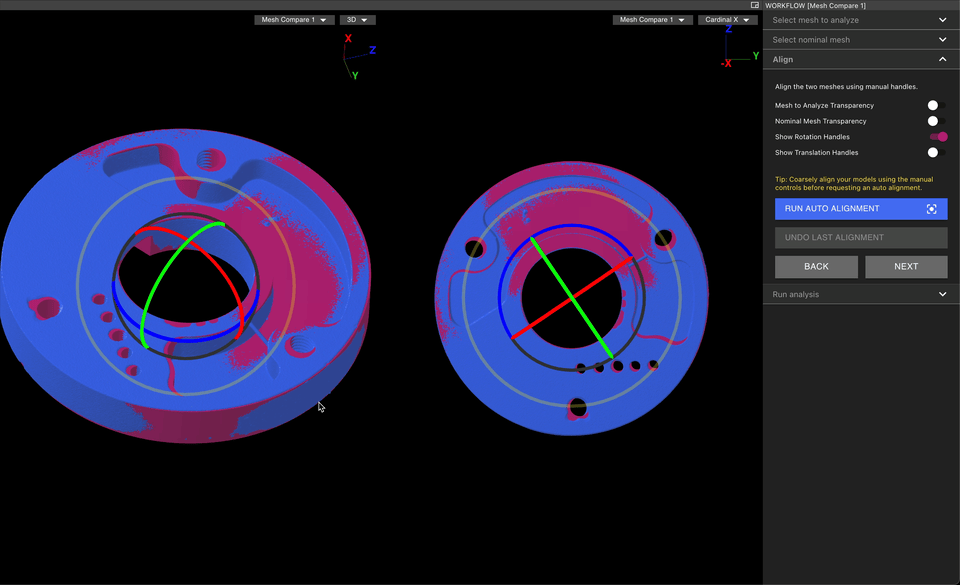The height and width of the screenshot is (585, 960).
Task: Click the focus icon on Run Auto Alignment
Action: click(x=931, y=209)
